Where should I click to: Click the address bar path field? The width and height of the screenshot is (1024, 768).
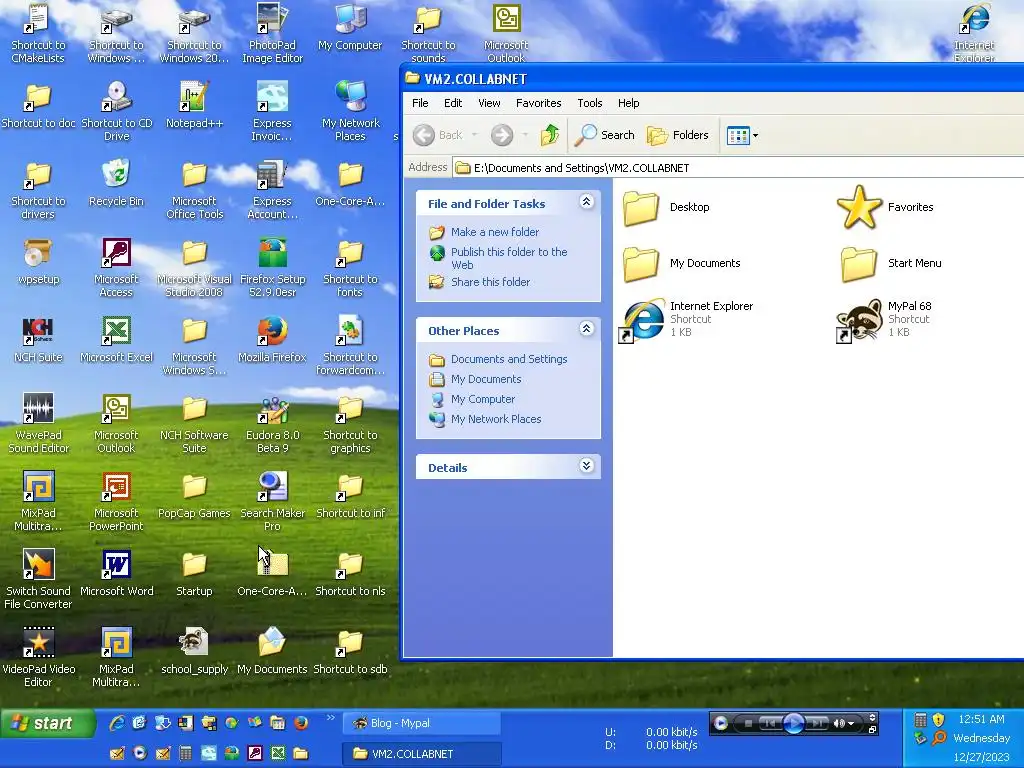(738, 168)
